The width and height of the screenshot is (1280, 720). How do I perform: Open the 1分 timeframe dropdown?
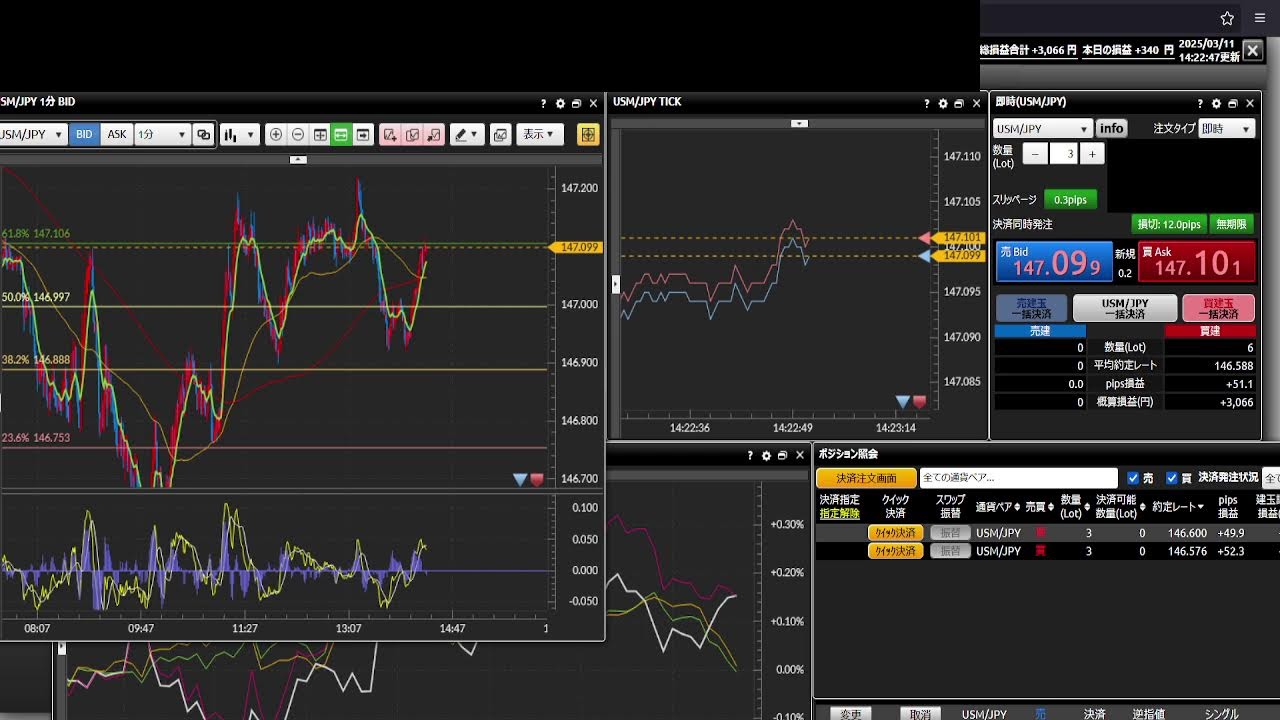pyautogui.click(x=161, y=135)
